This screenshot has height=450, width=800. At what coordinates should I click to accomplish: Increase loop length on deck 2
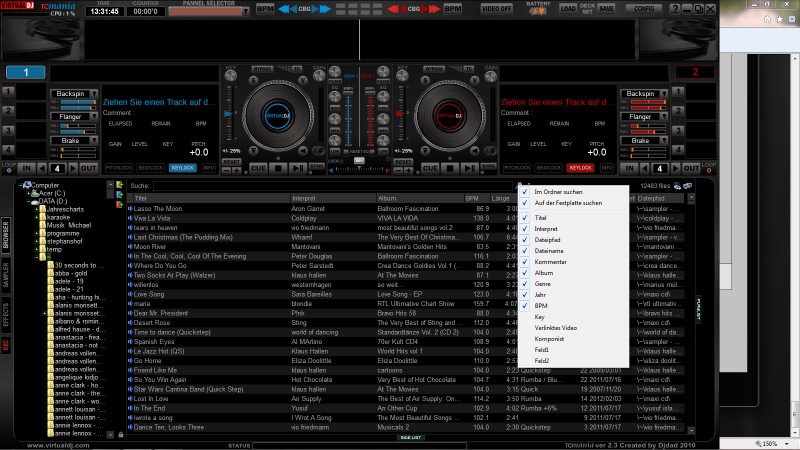click(x=676, y=168)
